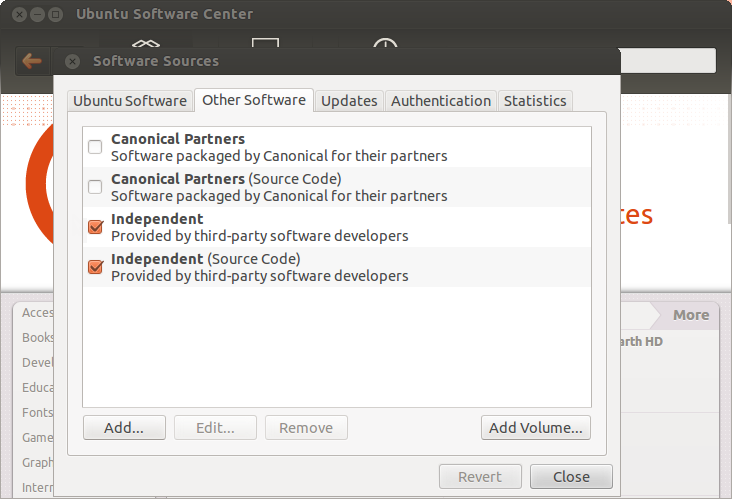Click the Software Center maximize icon
This screenshot has height=499, width=732.
pyautogui.click(x=55, y=14)
